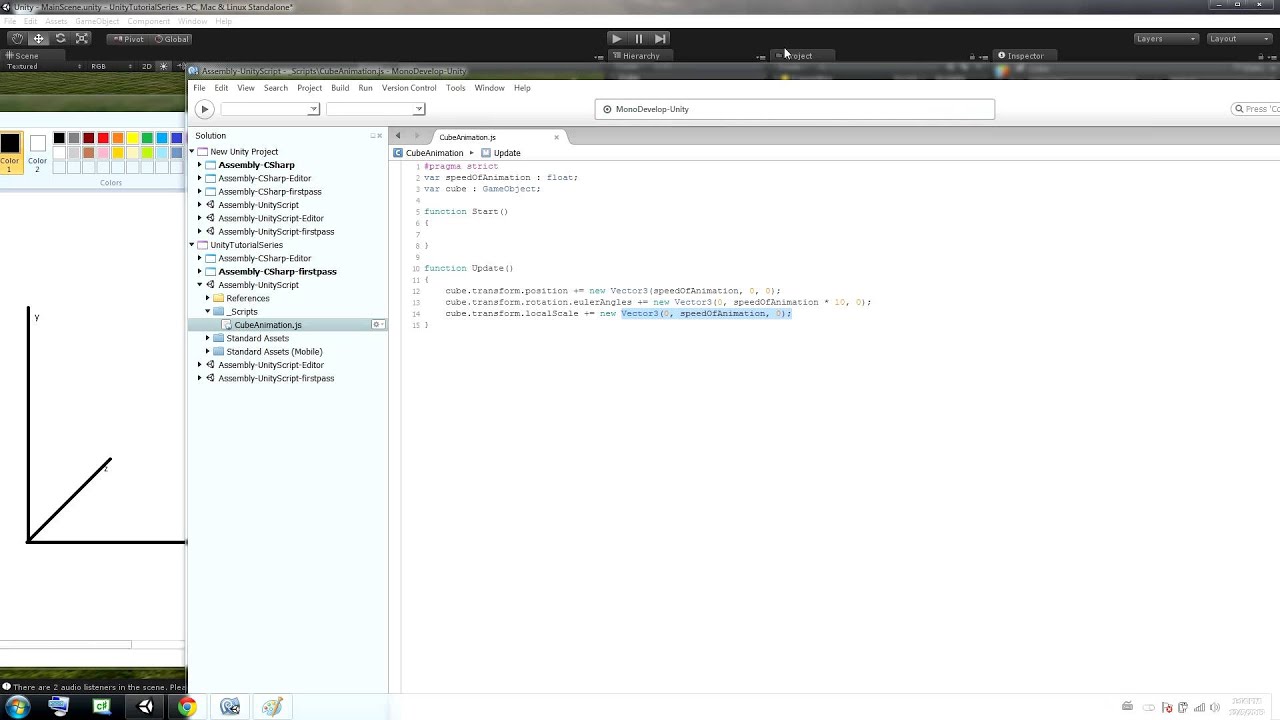Pick yellow swatch in Paint palette
This screenshot has height=720, width=1280.
132,138
